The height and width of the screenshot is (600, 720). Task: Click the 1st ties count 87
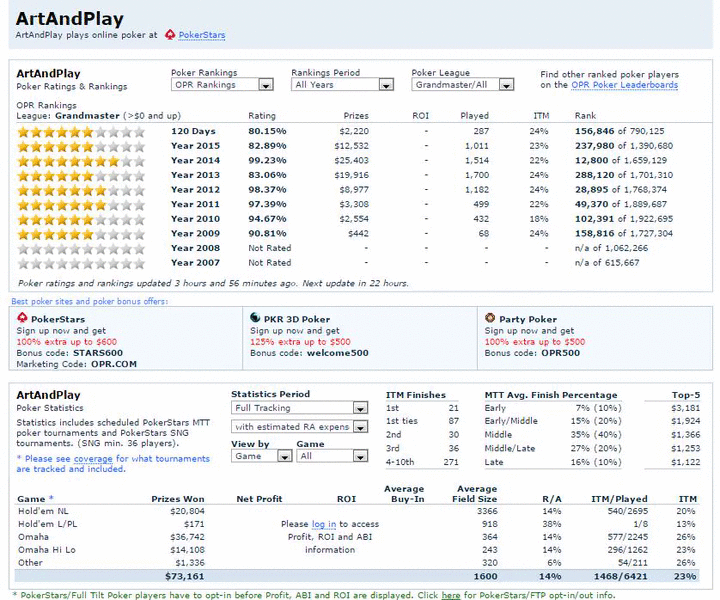point(454,421)
